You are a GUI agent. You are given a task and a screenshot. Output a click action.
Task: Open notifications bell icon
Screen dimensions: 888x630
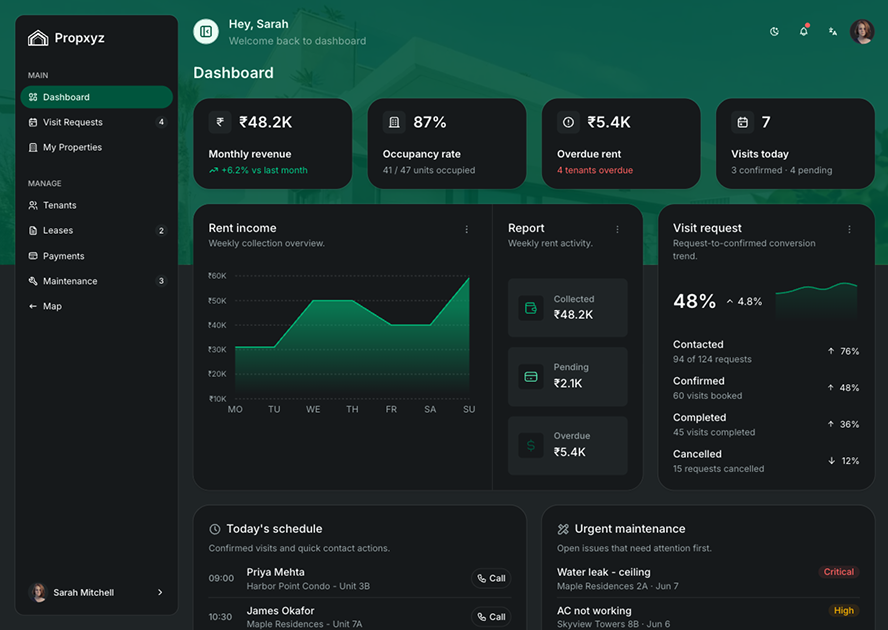(x=804, y=31)
